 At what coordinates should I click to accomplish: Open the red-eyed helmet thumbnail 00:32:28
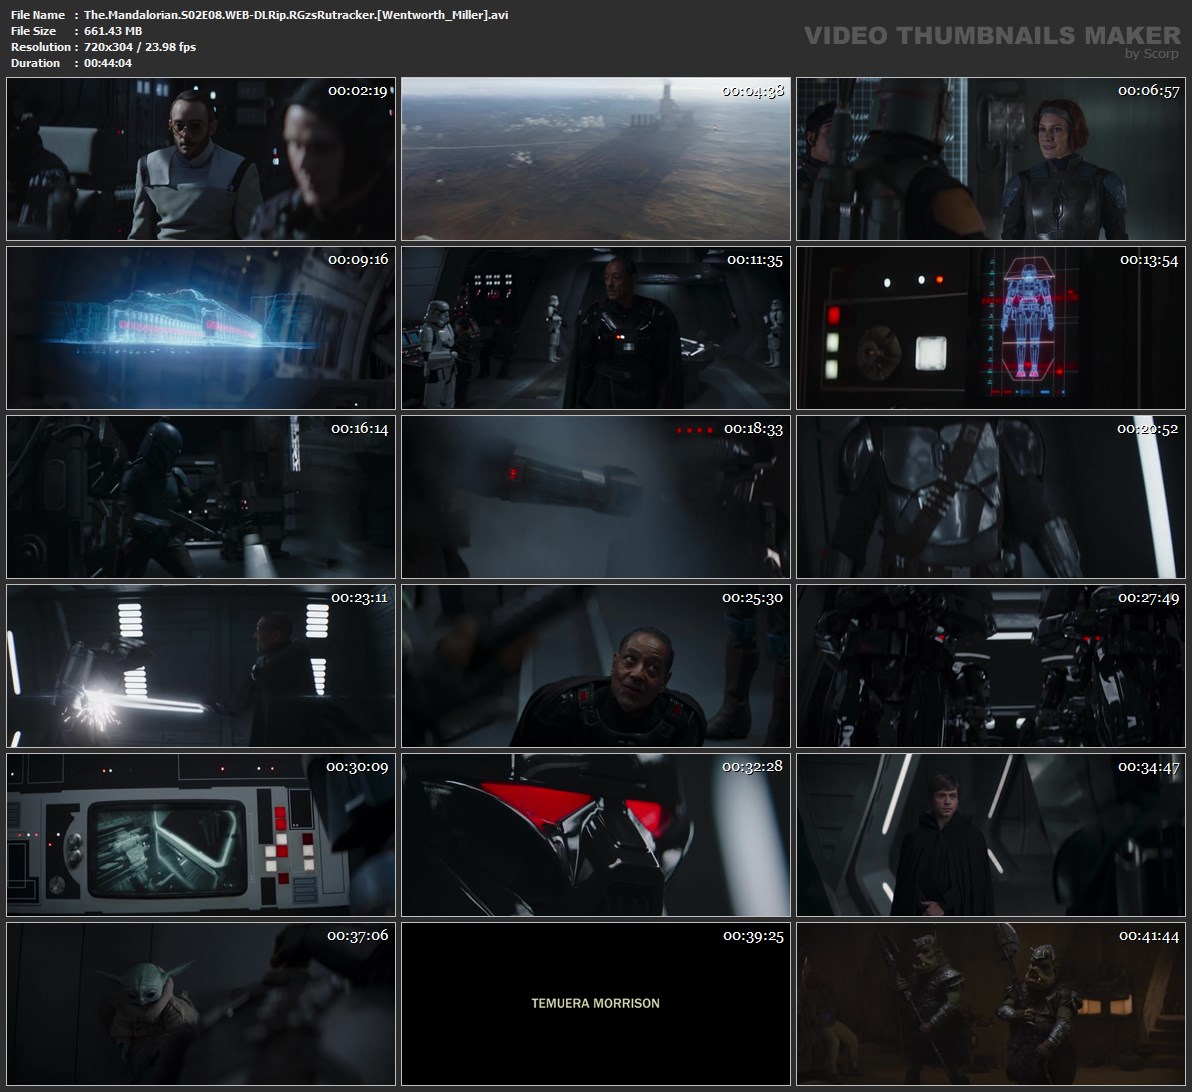596,835
